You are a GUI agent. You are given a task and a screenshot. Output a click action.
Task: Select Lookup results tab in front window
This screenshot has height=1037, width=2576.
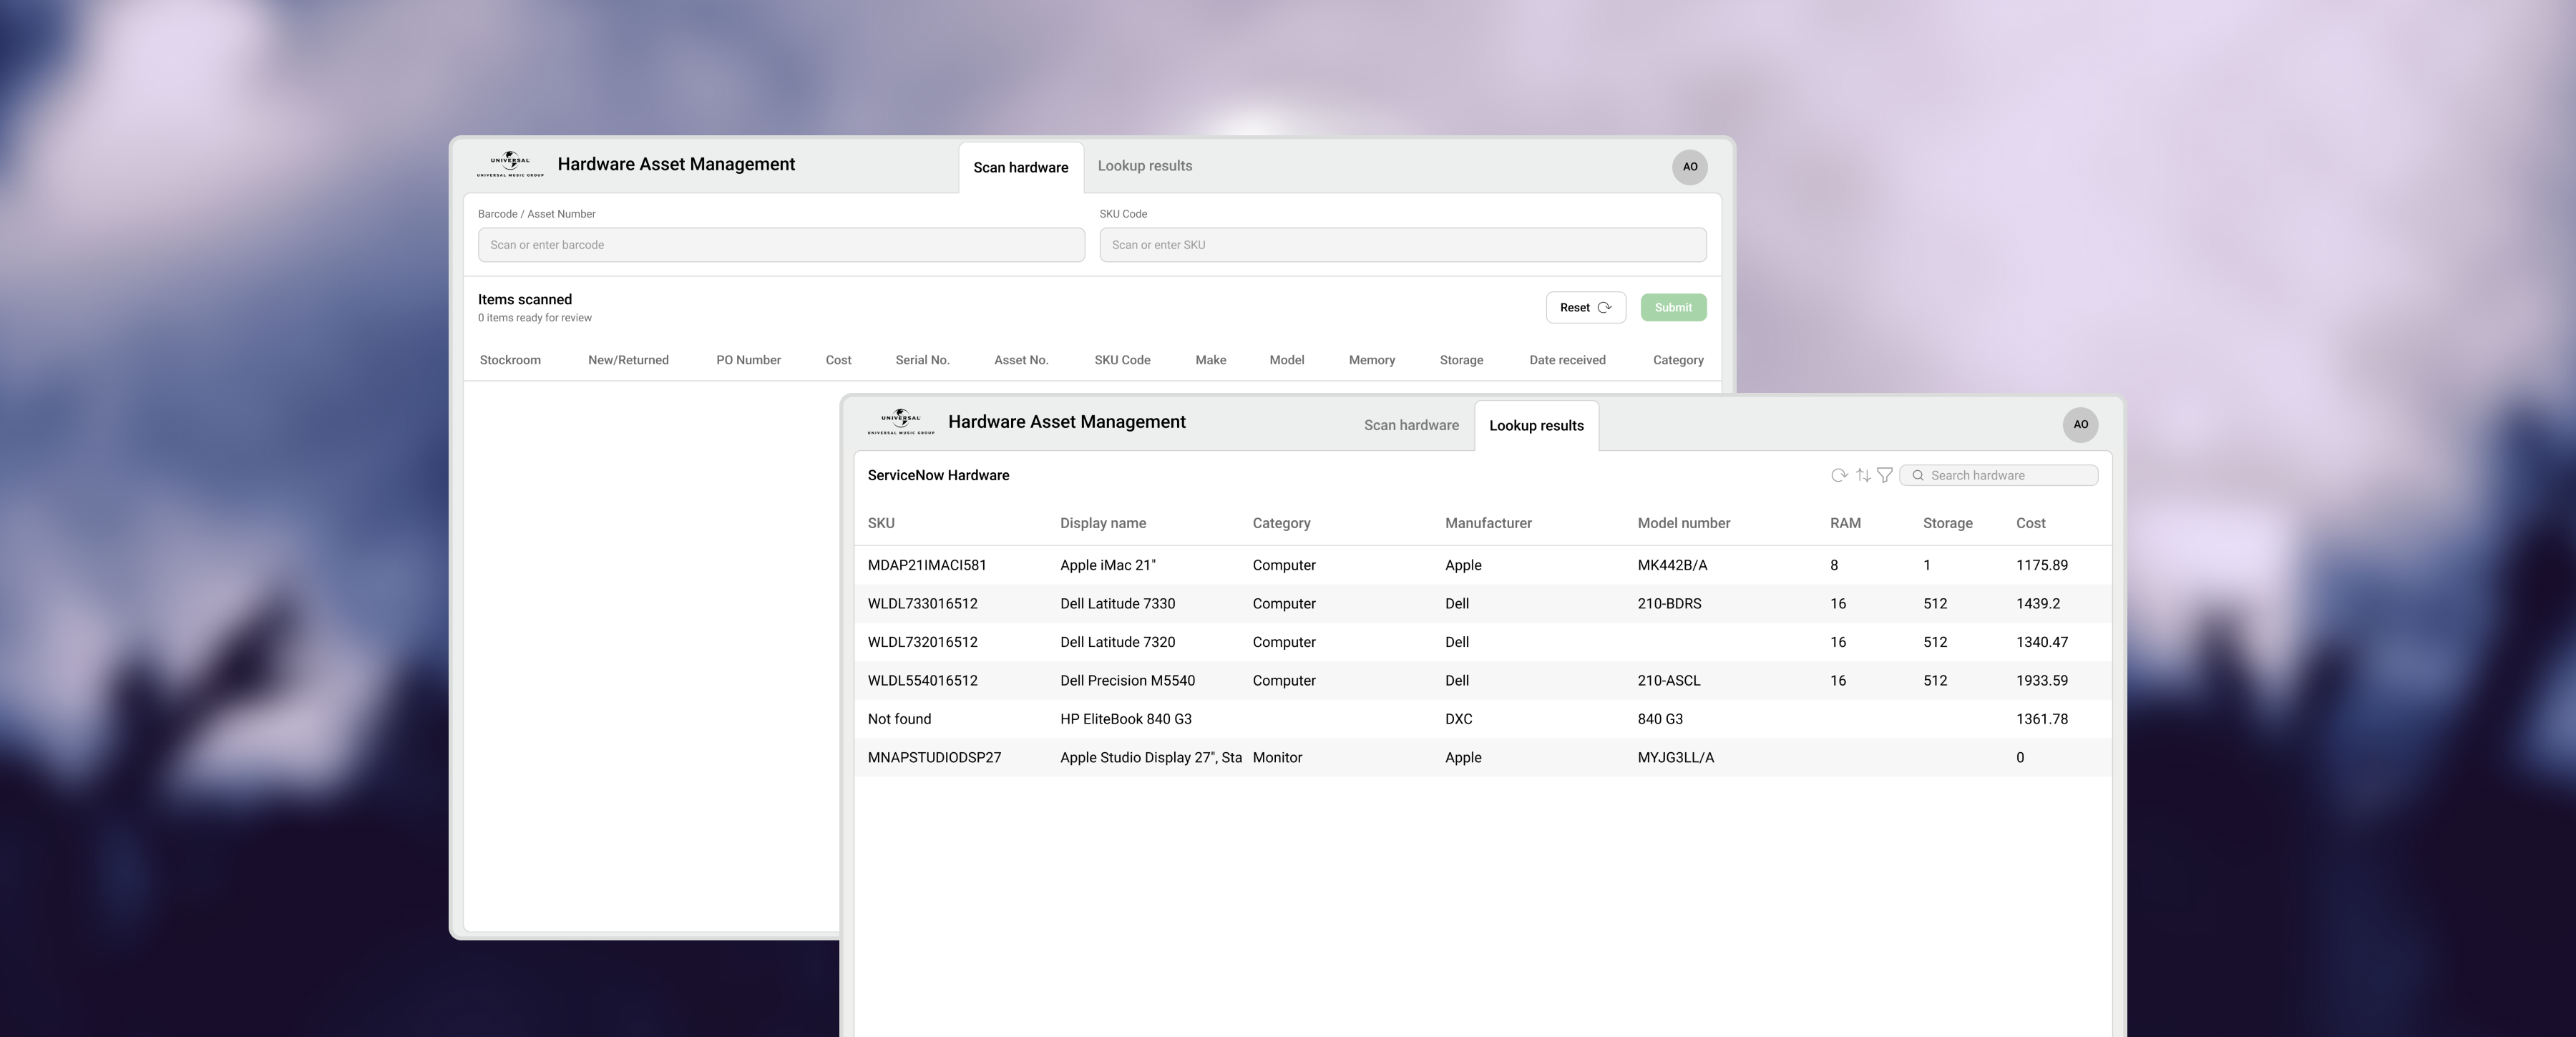(1536, 426)
